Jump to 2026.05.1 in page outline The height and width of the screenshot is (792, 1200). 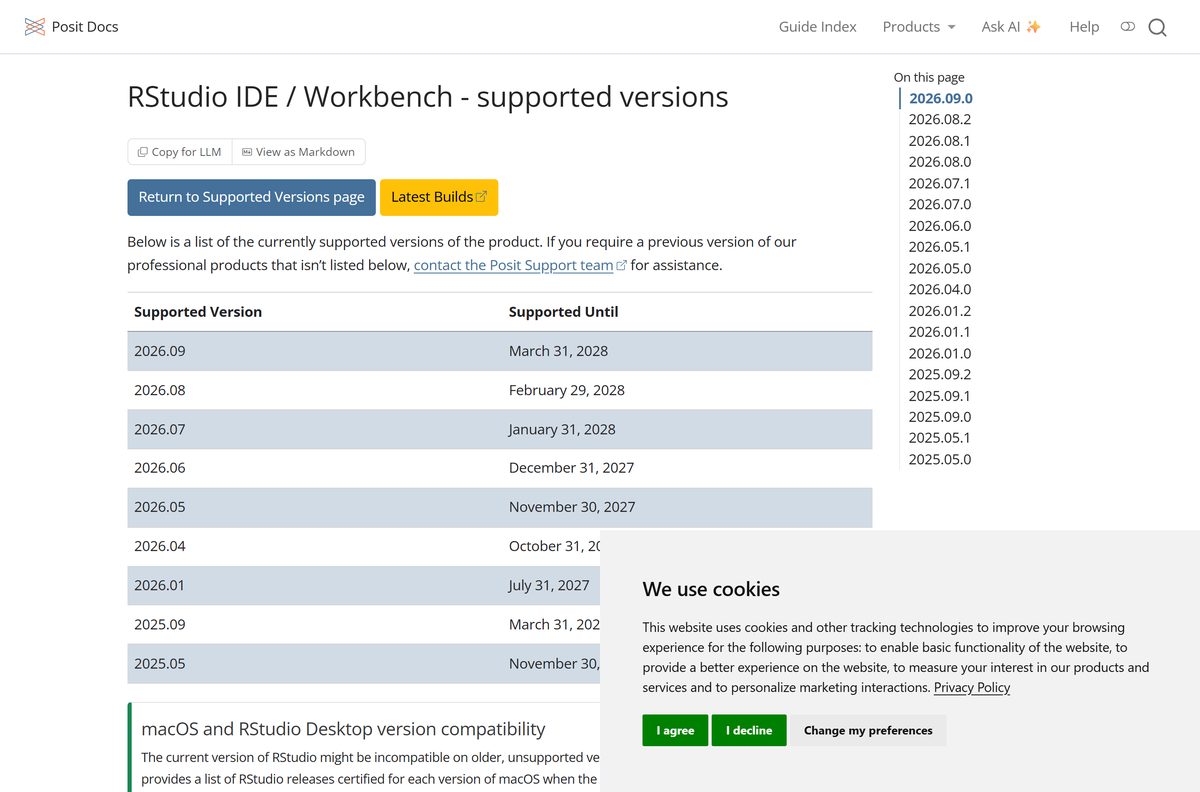coord(939,247)
